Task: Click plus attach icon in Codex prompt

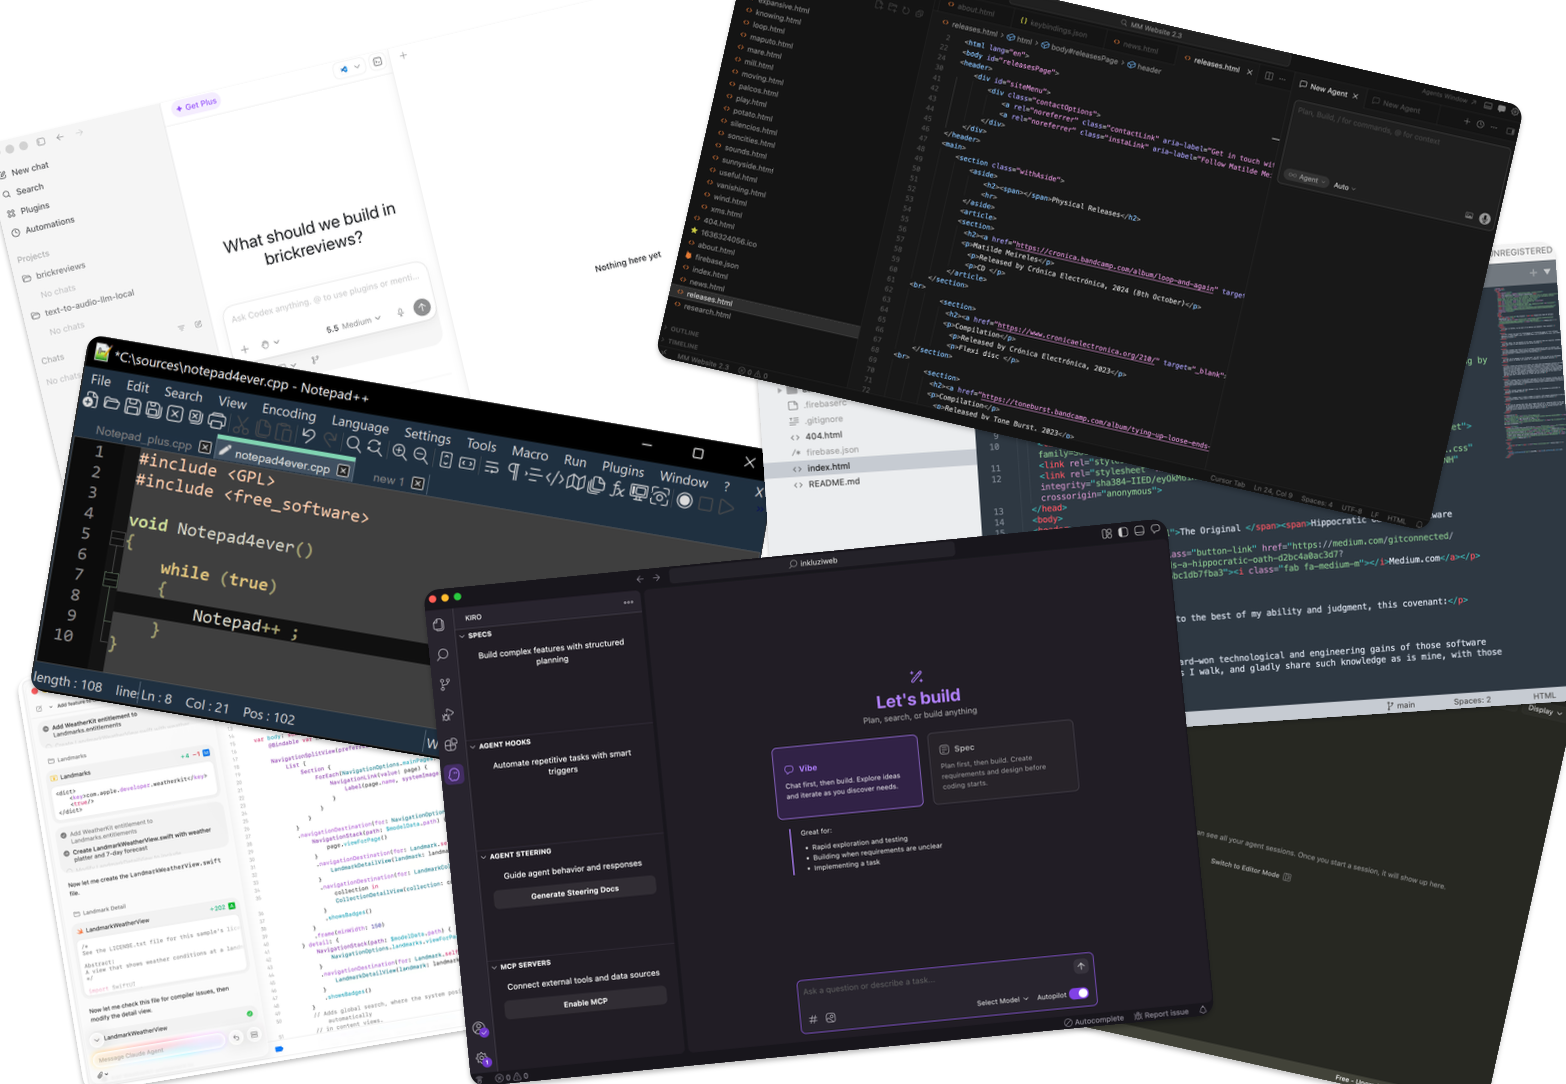Action: point(245,350)
